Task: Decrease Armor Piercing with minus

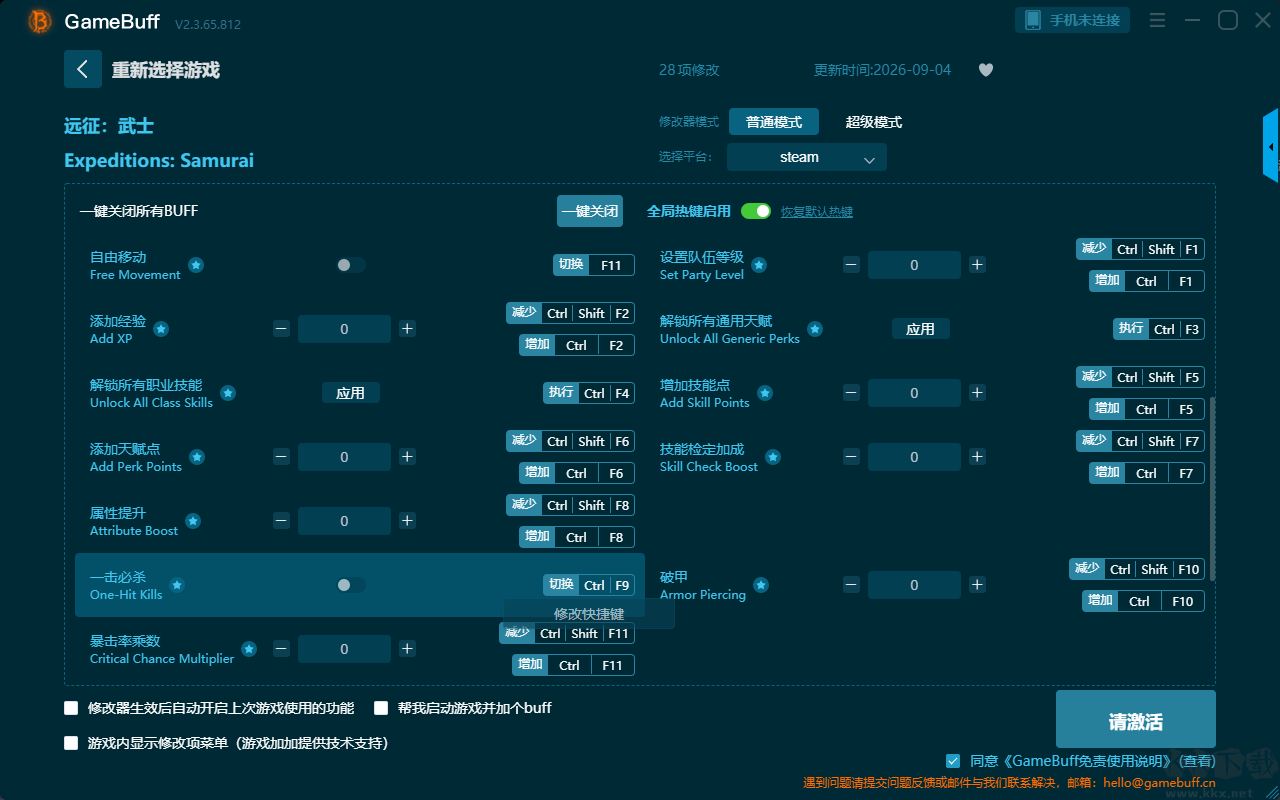Action: click(851, 585)
